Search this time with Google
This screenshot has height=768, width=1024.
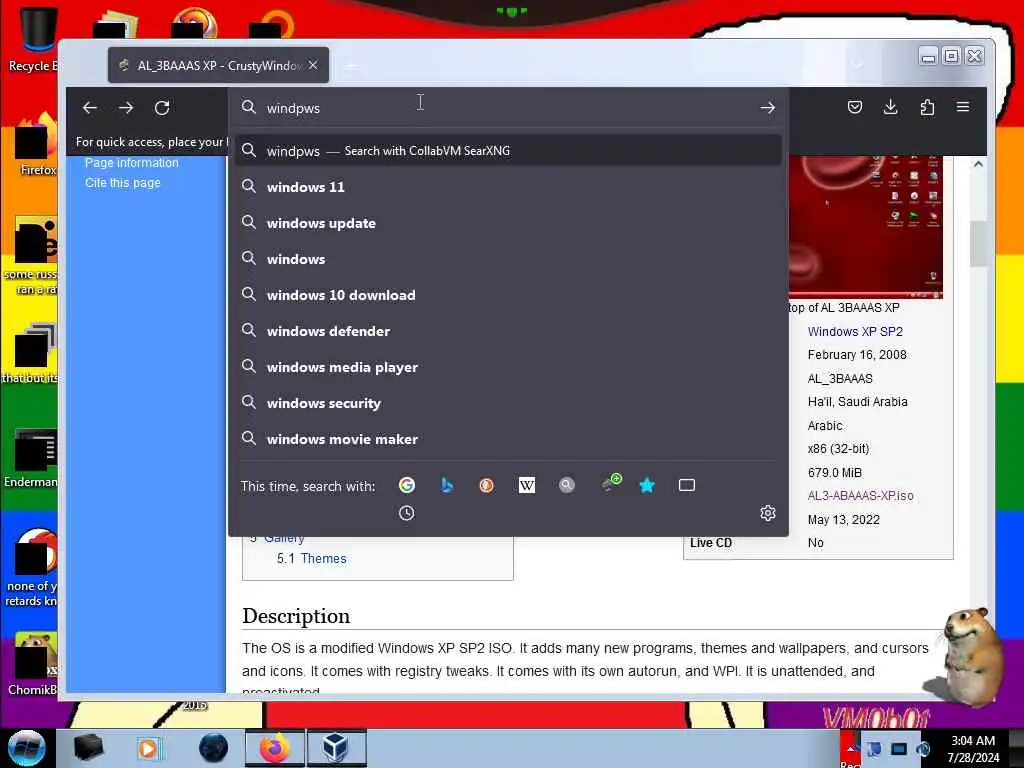click(407, 485)
